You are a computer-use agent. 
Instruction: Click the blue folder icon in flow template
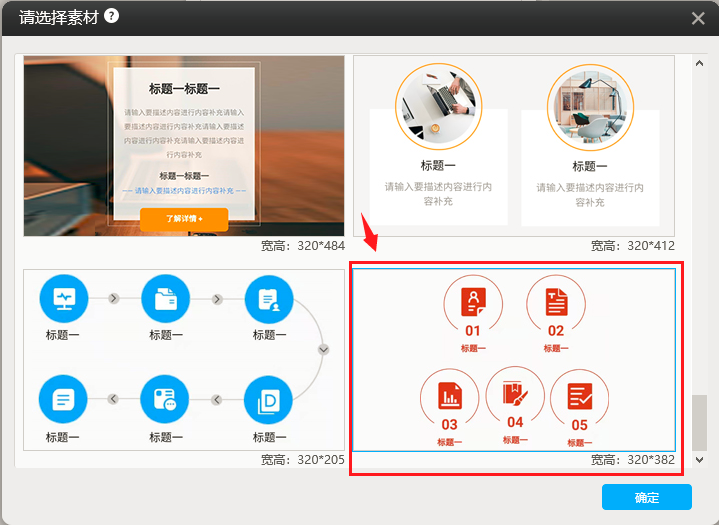click(166, 298)
